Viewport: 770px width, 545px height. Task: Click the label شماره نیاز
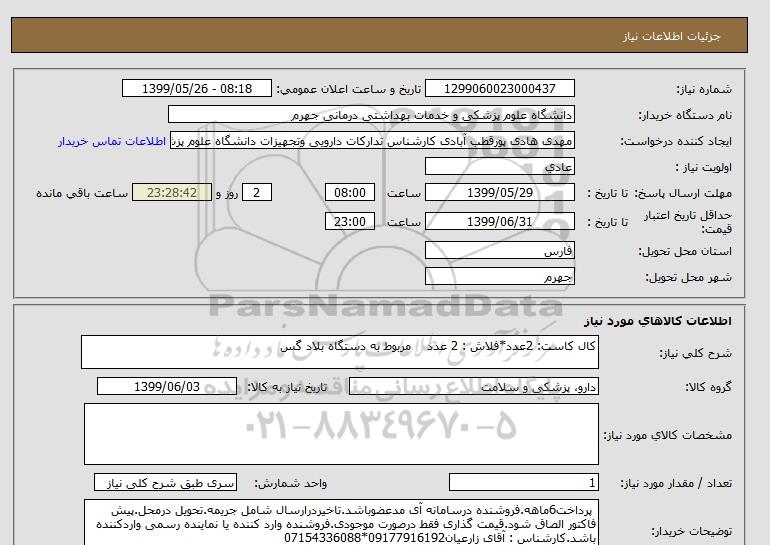click(704, 89)
